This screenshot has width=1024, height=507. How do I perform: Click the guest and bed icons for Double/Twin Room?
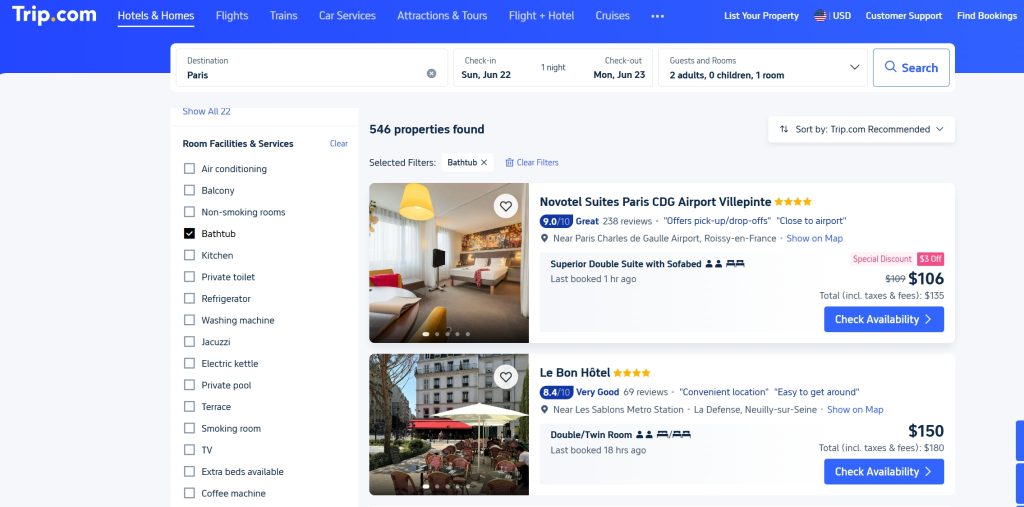pos(664,434)
